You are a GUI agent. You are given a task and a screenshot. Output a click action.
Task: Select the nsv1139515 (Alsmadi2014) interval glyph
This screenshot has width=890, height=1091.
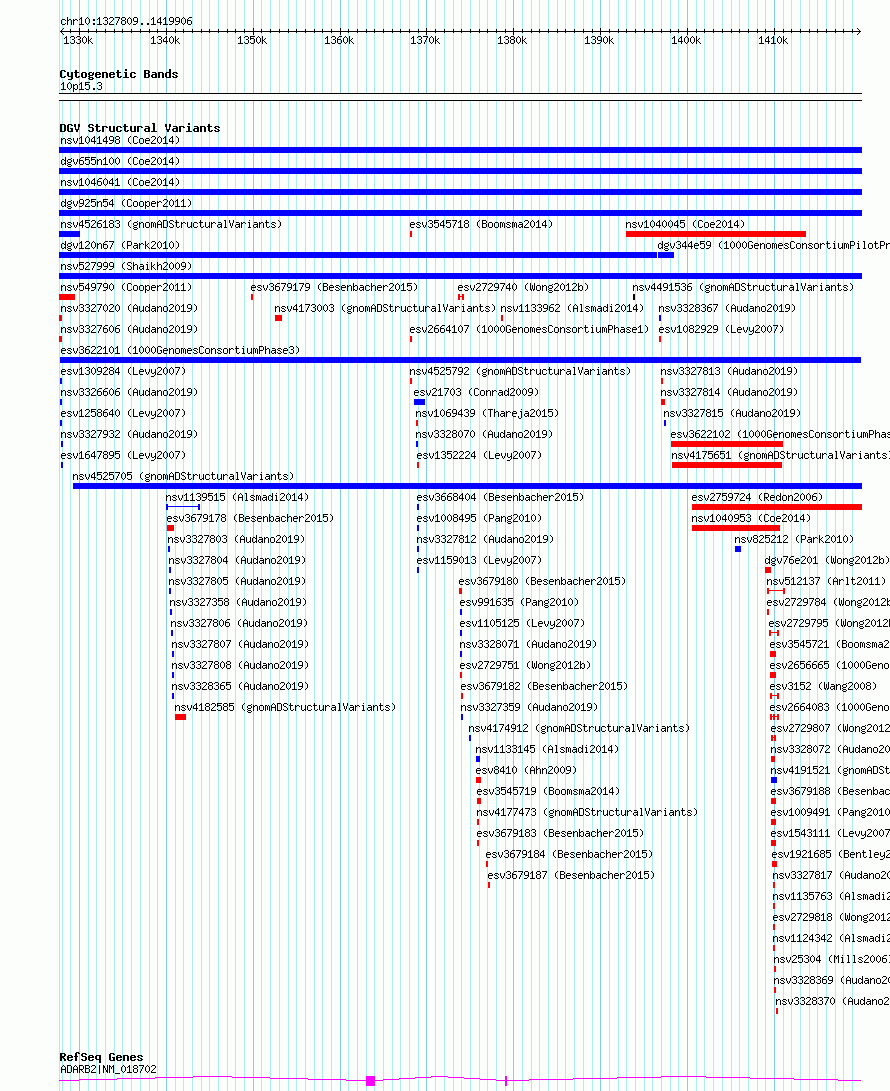point(183,507)
